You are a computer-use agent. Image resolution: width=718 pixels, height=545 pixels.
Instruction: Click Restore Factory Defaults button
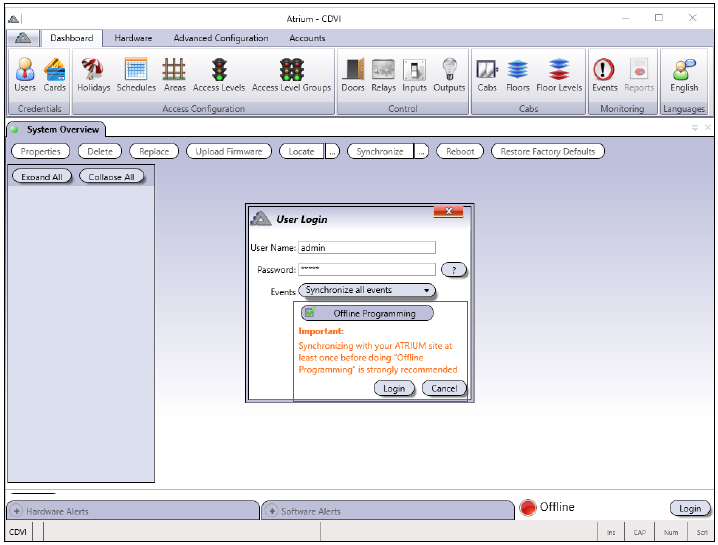[x=548, y=152]
